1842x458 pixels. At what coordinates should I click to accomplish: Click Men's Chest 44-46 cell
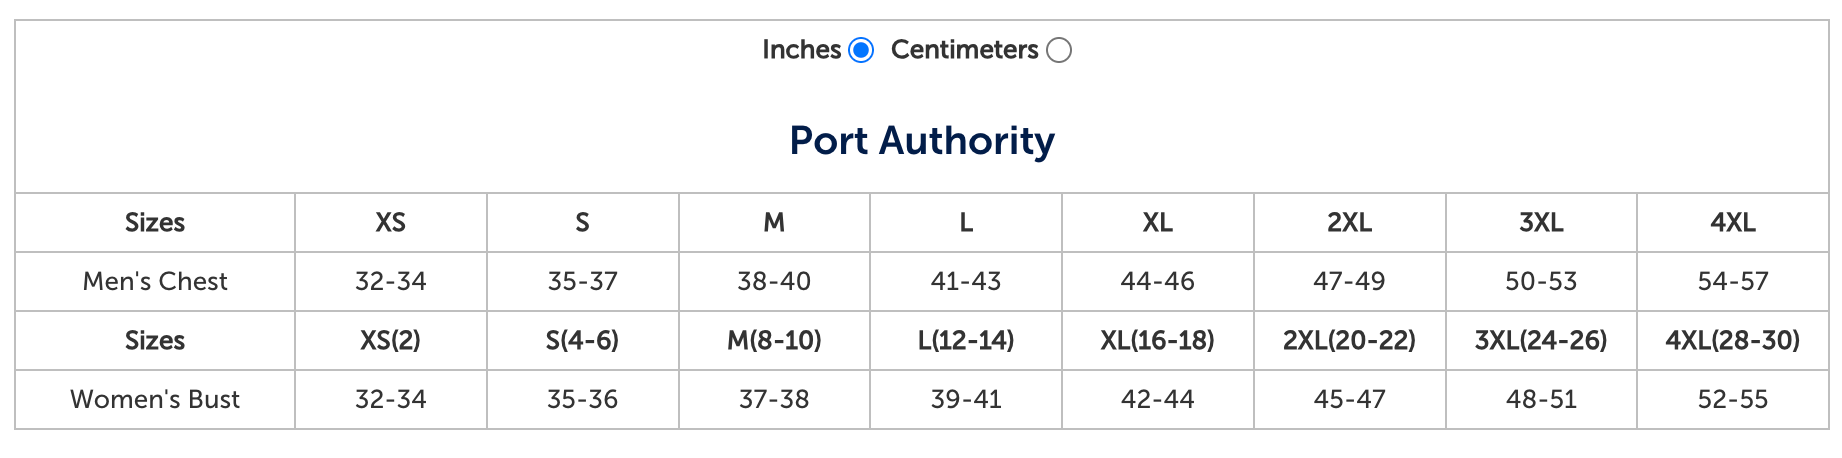[1157, 281]
